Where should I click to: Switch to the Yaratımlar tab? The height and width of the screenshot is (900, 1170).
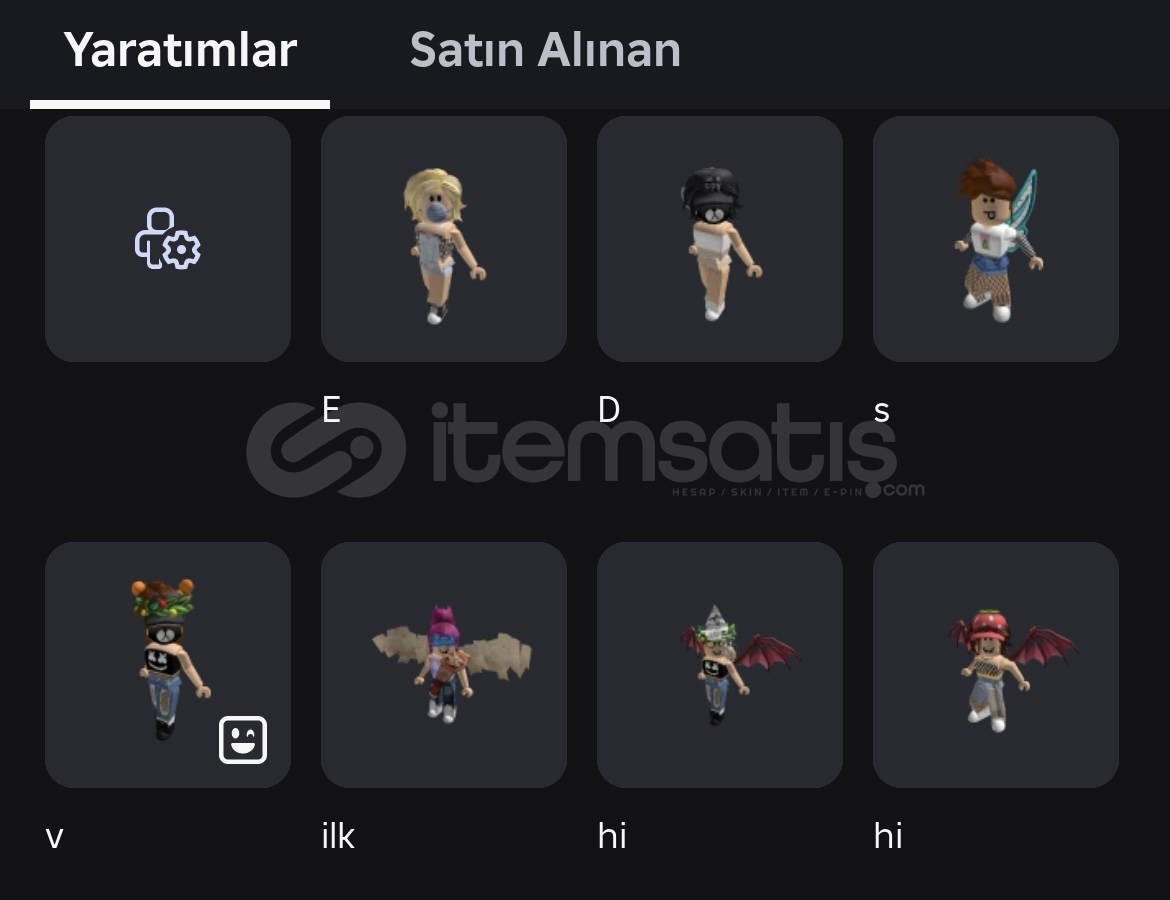pos(180,51)
